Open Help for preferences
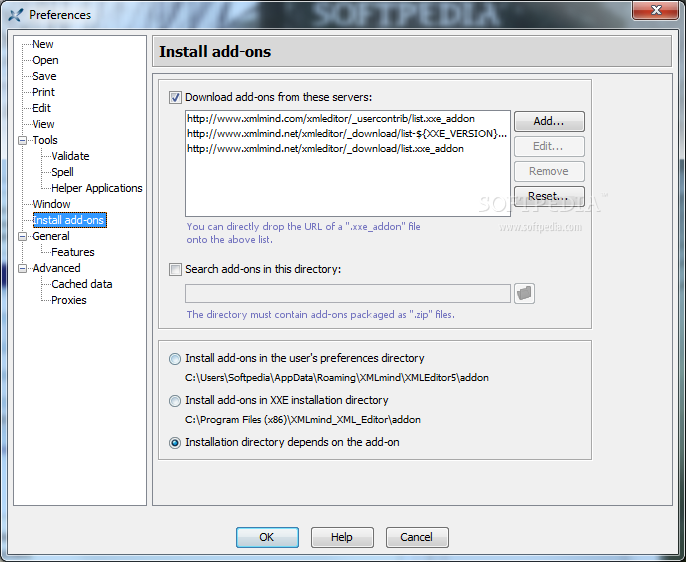The width and height of the screenshot is (686, 562). [342, 537]
